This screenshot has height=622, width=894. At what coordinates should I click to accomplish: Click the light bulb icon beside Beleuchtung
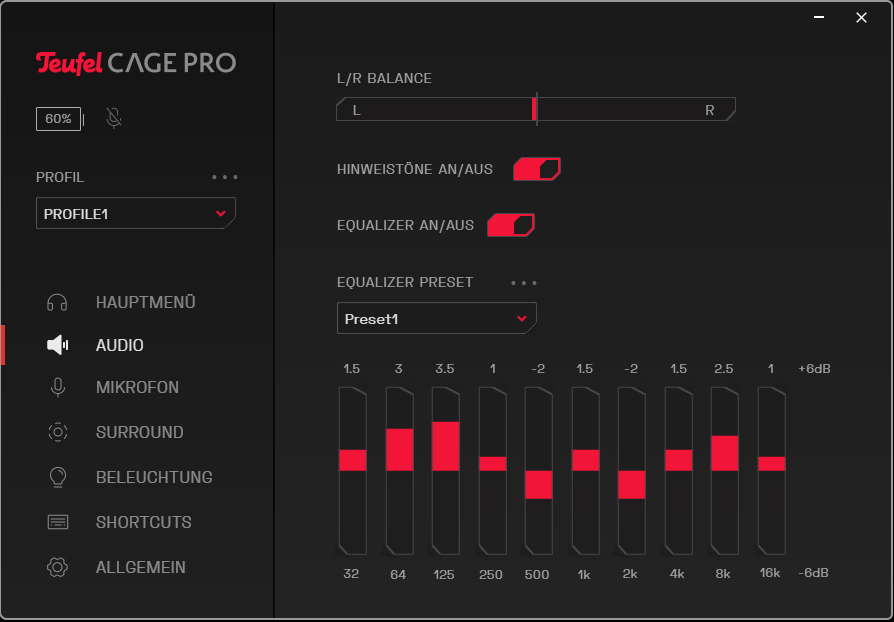[x=58, y=477]
